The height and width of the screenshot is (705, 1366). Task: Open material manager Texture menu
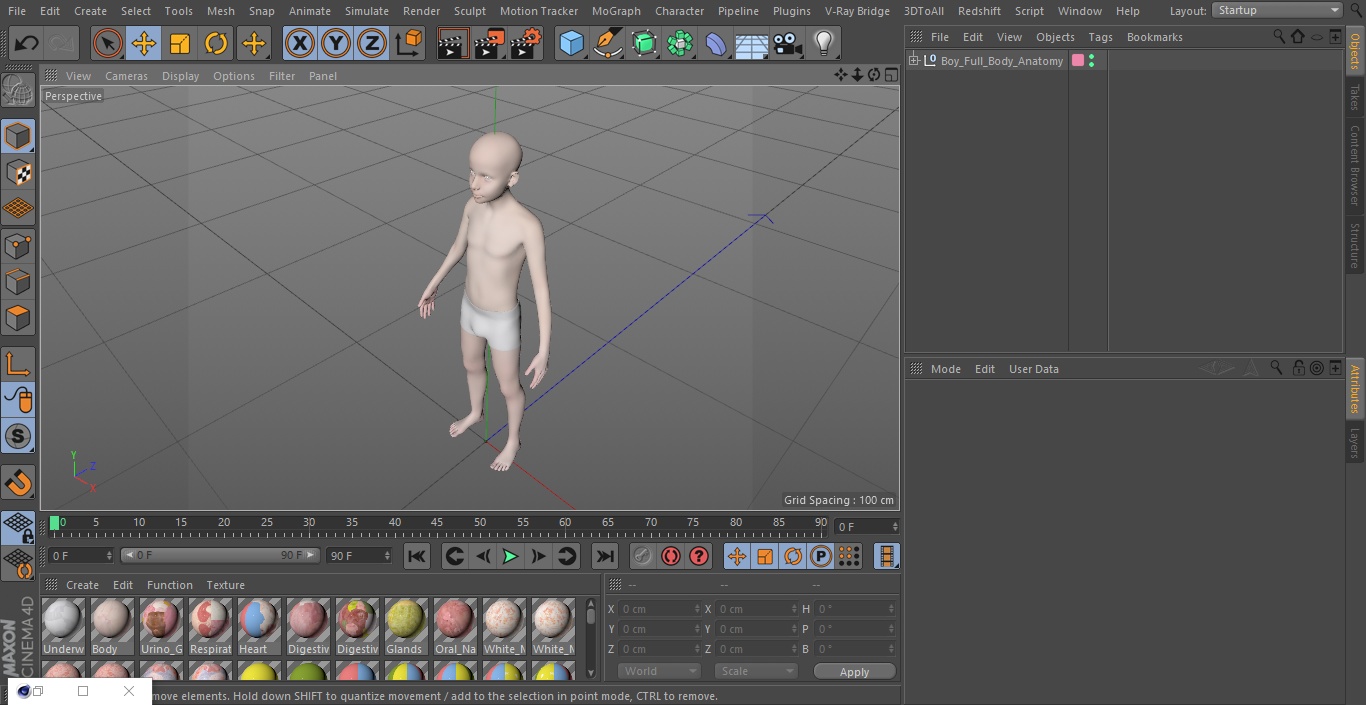(x=225, y=585)
